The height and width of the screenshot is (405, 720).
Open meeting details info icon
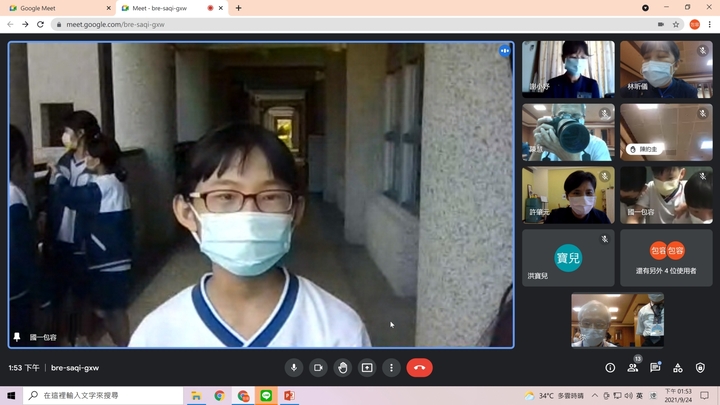(x=610, y=367)
